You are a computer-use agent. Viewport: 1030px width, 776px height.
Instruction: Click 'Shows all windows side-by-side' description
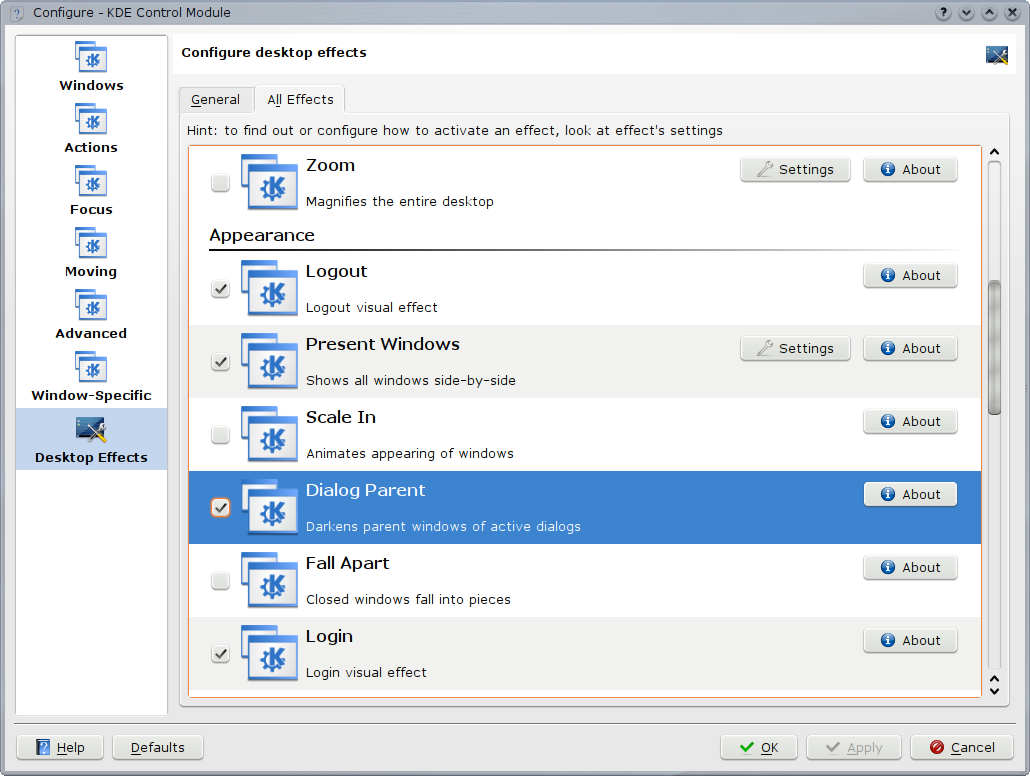[x=411, y=380]
